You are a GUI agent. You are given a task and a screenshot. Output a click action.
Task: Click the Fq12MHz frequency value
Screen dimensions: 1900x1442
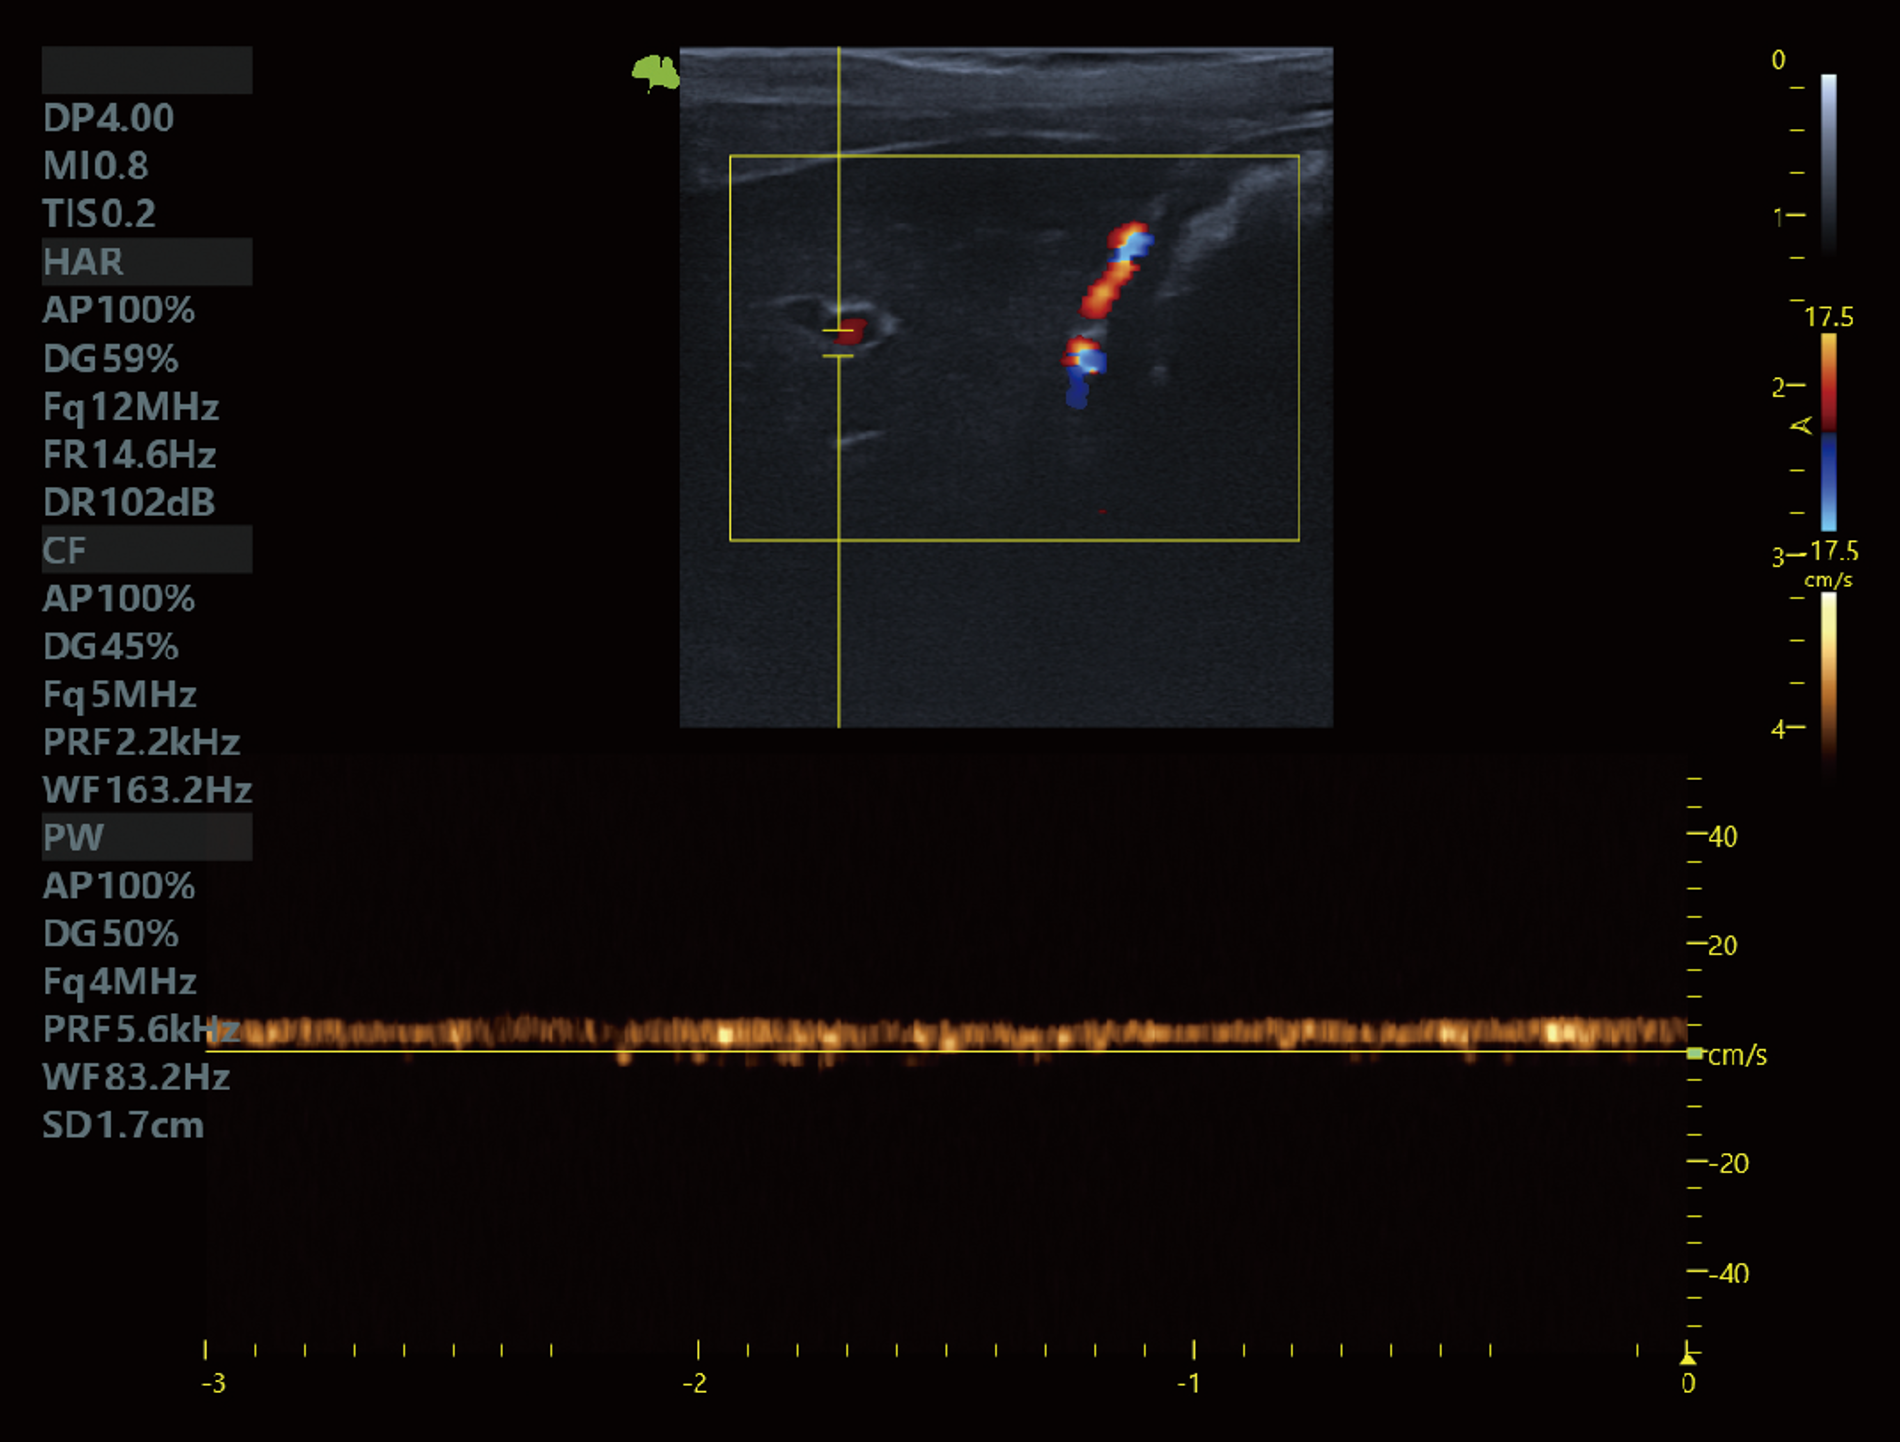[131, 407]
